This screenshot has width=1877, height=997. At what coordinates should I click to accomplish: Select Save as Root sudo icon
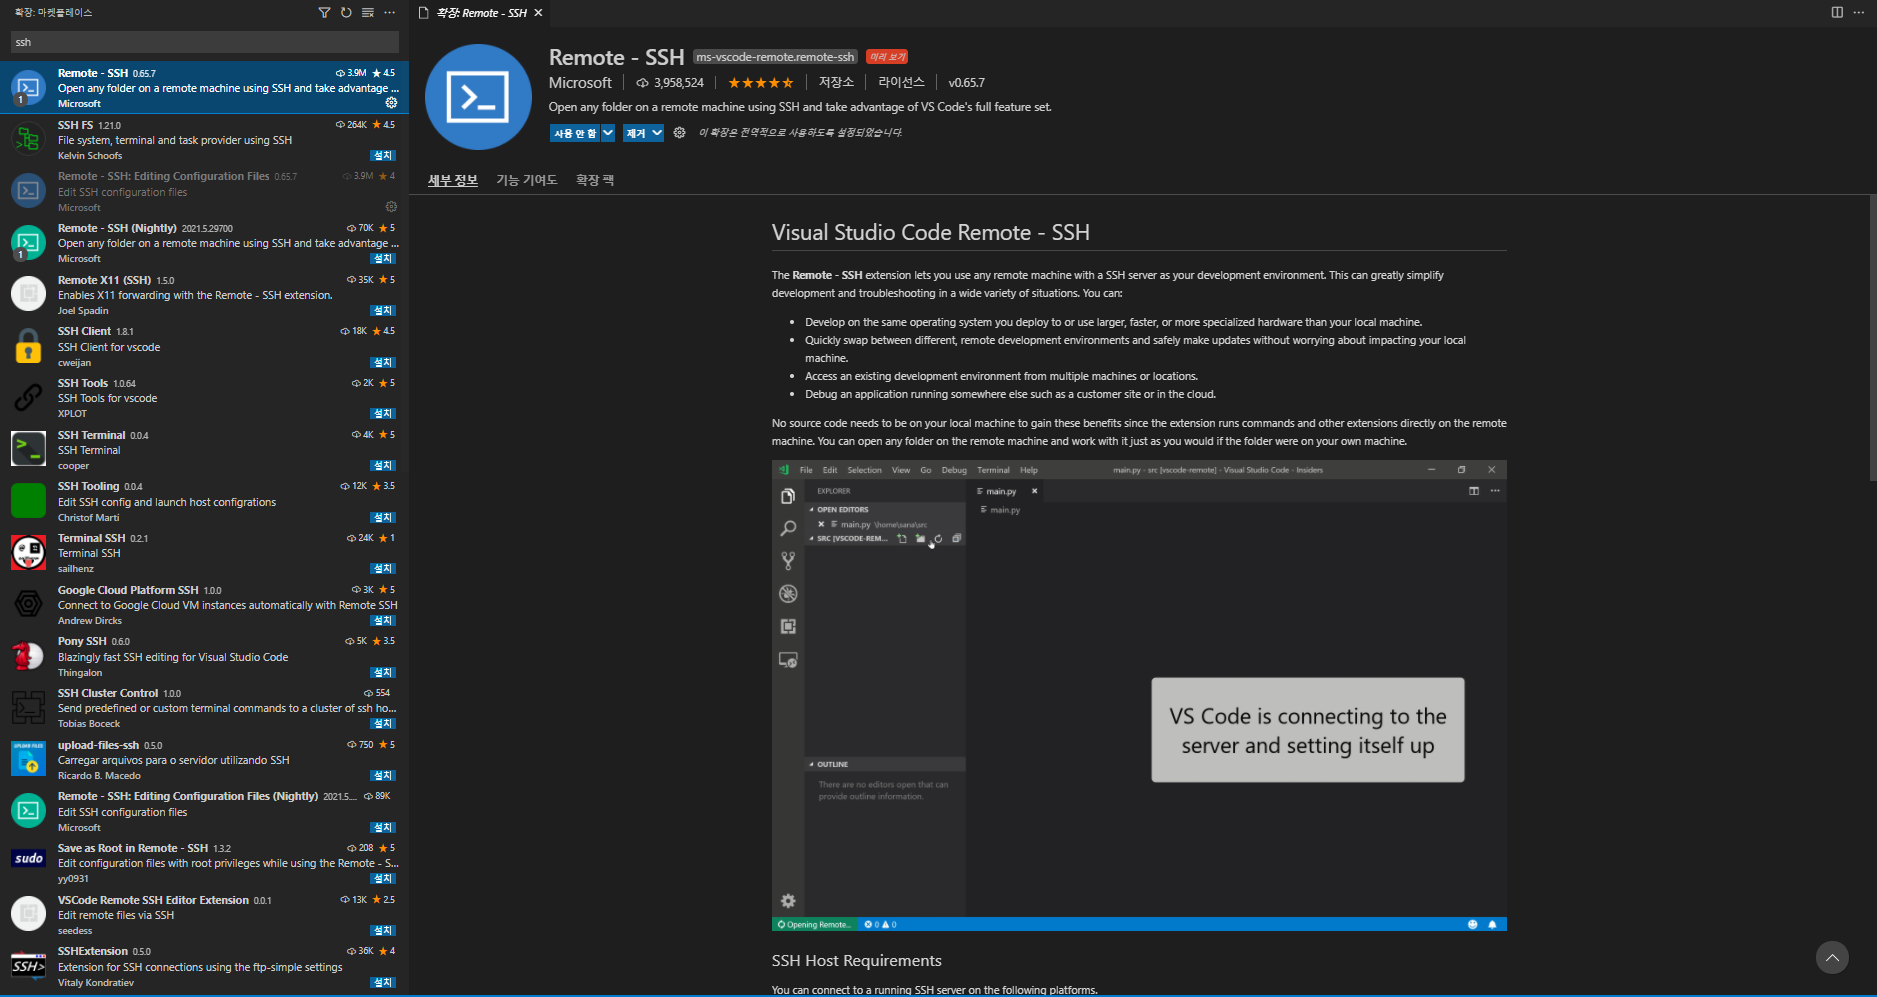pos(28,859)
